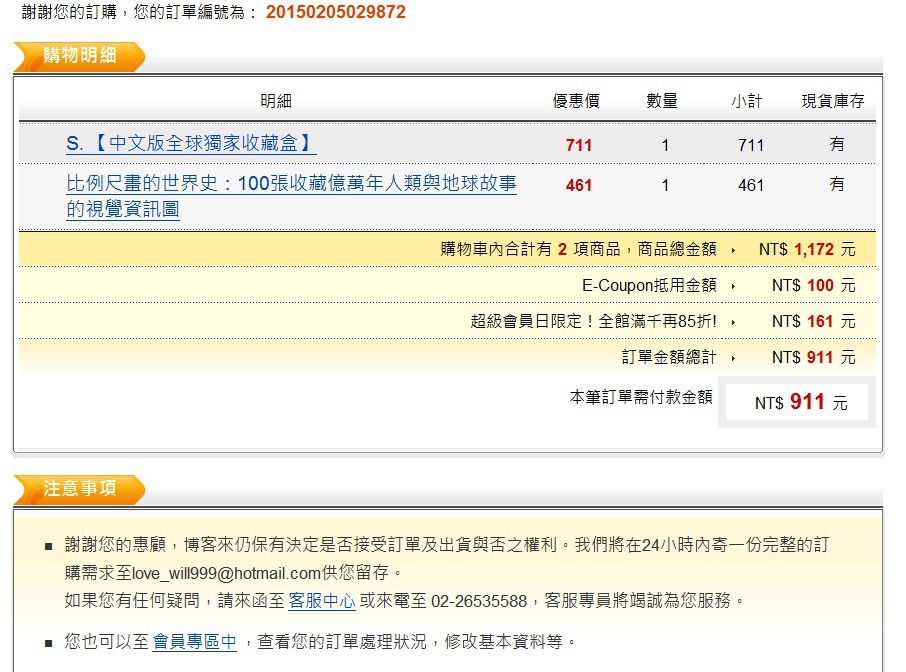Open the 會員專區中 link
This screenshot has height=672, width=906.
click(x=195, y=641)
